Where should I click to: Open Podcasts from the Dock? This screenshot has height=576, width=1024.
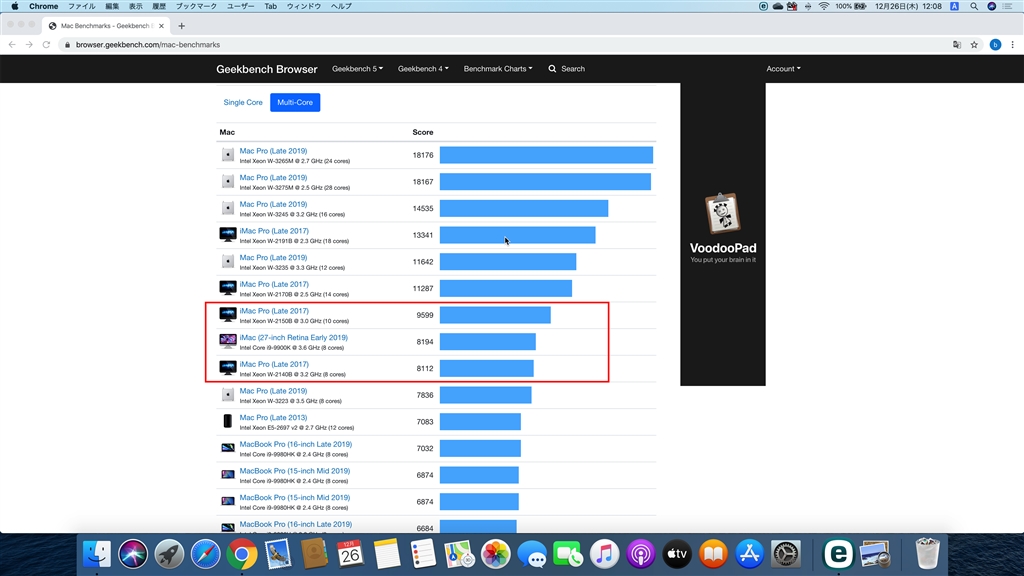coord(641,554)
